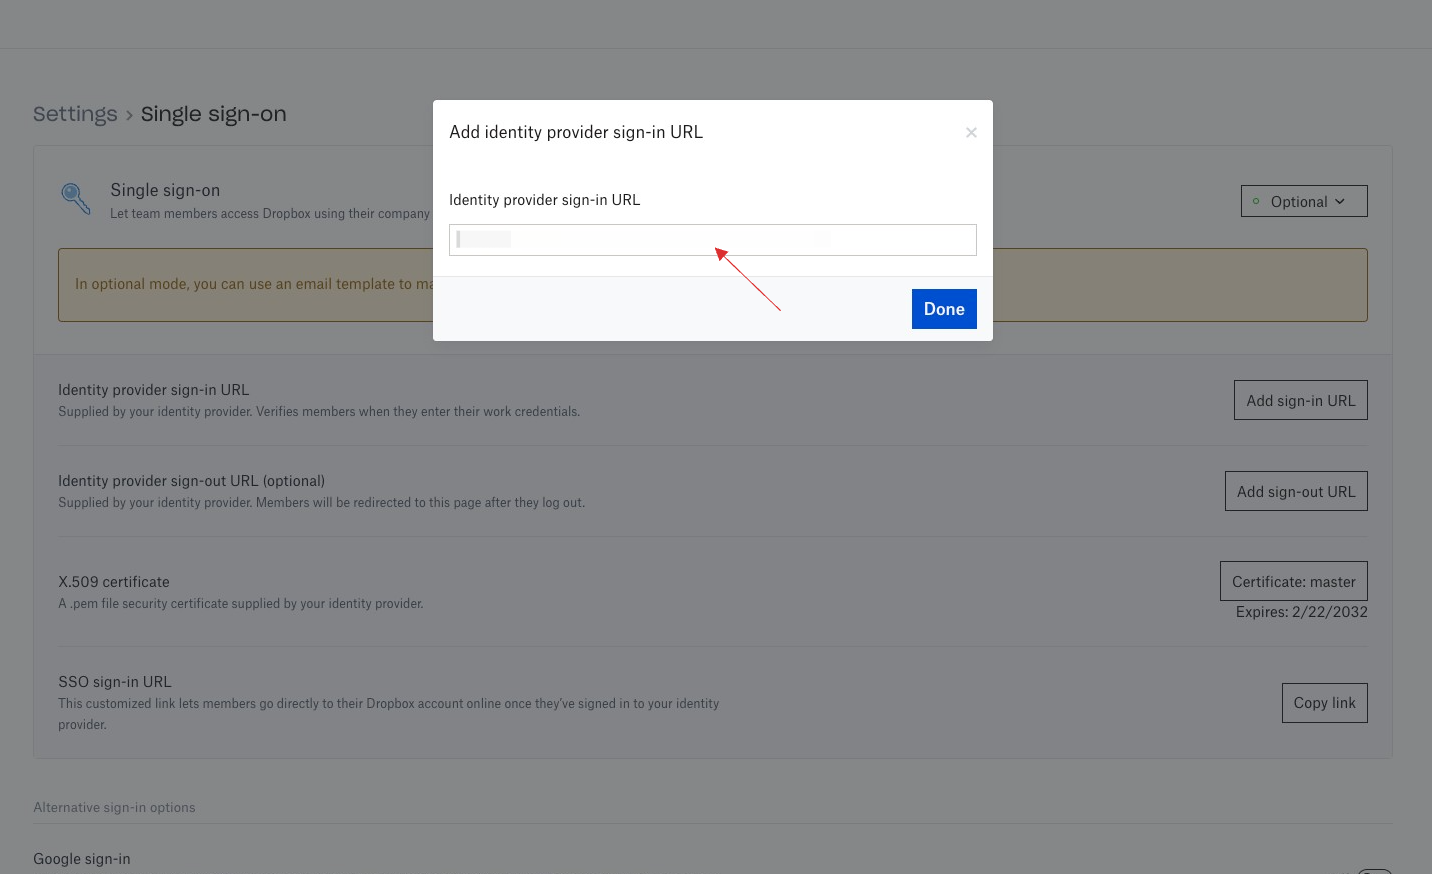
Task: Click the 'Google sign-in' label
Action: click(x=82, y=859)
